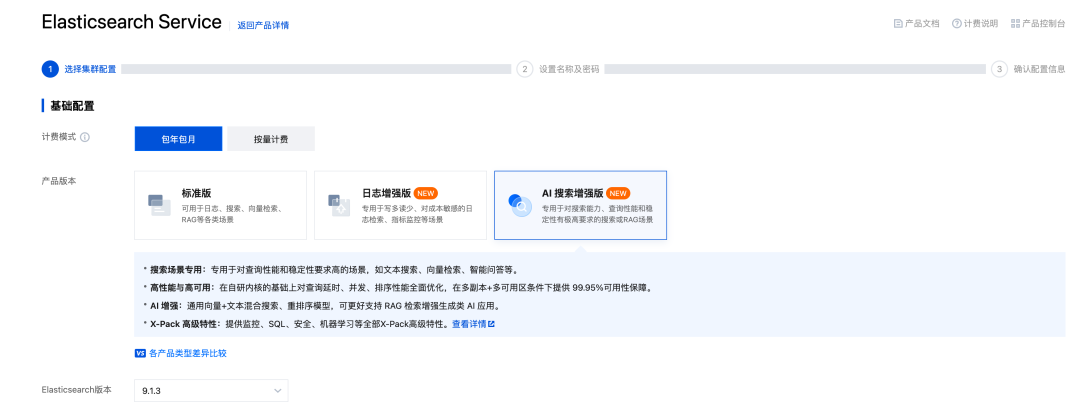
Task: Click the progress bar between steps 1 and 2
Action: pyautogui.click(x=316, y=69)
